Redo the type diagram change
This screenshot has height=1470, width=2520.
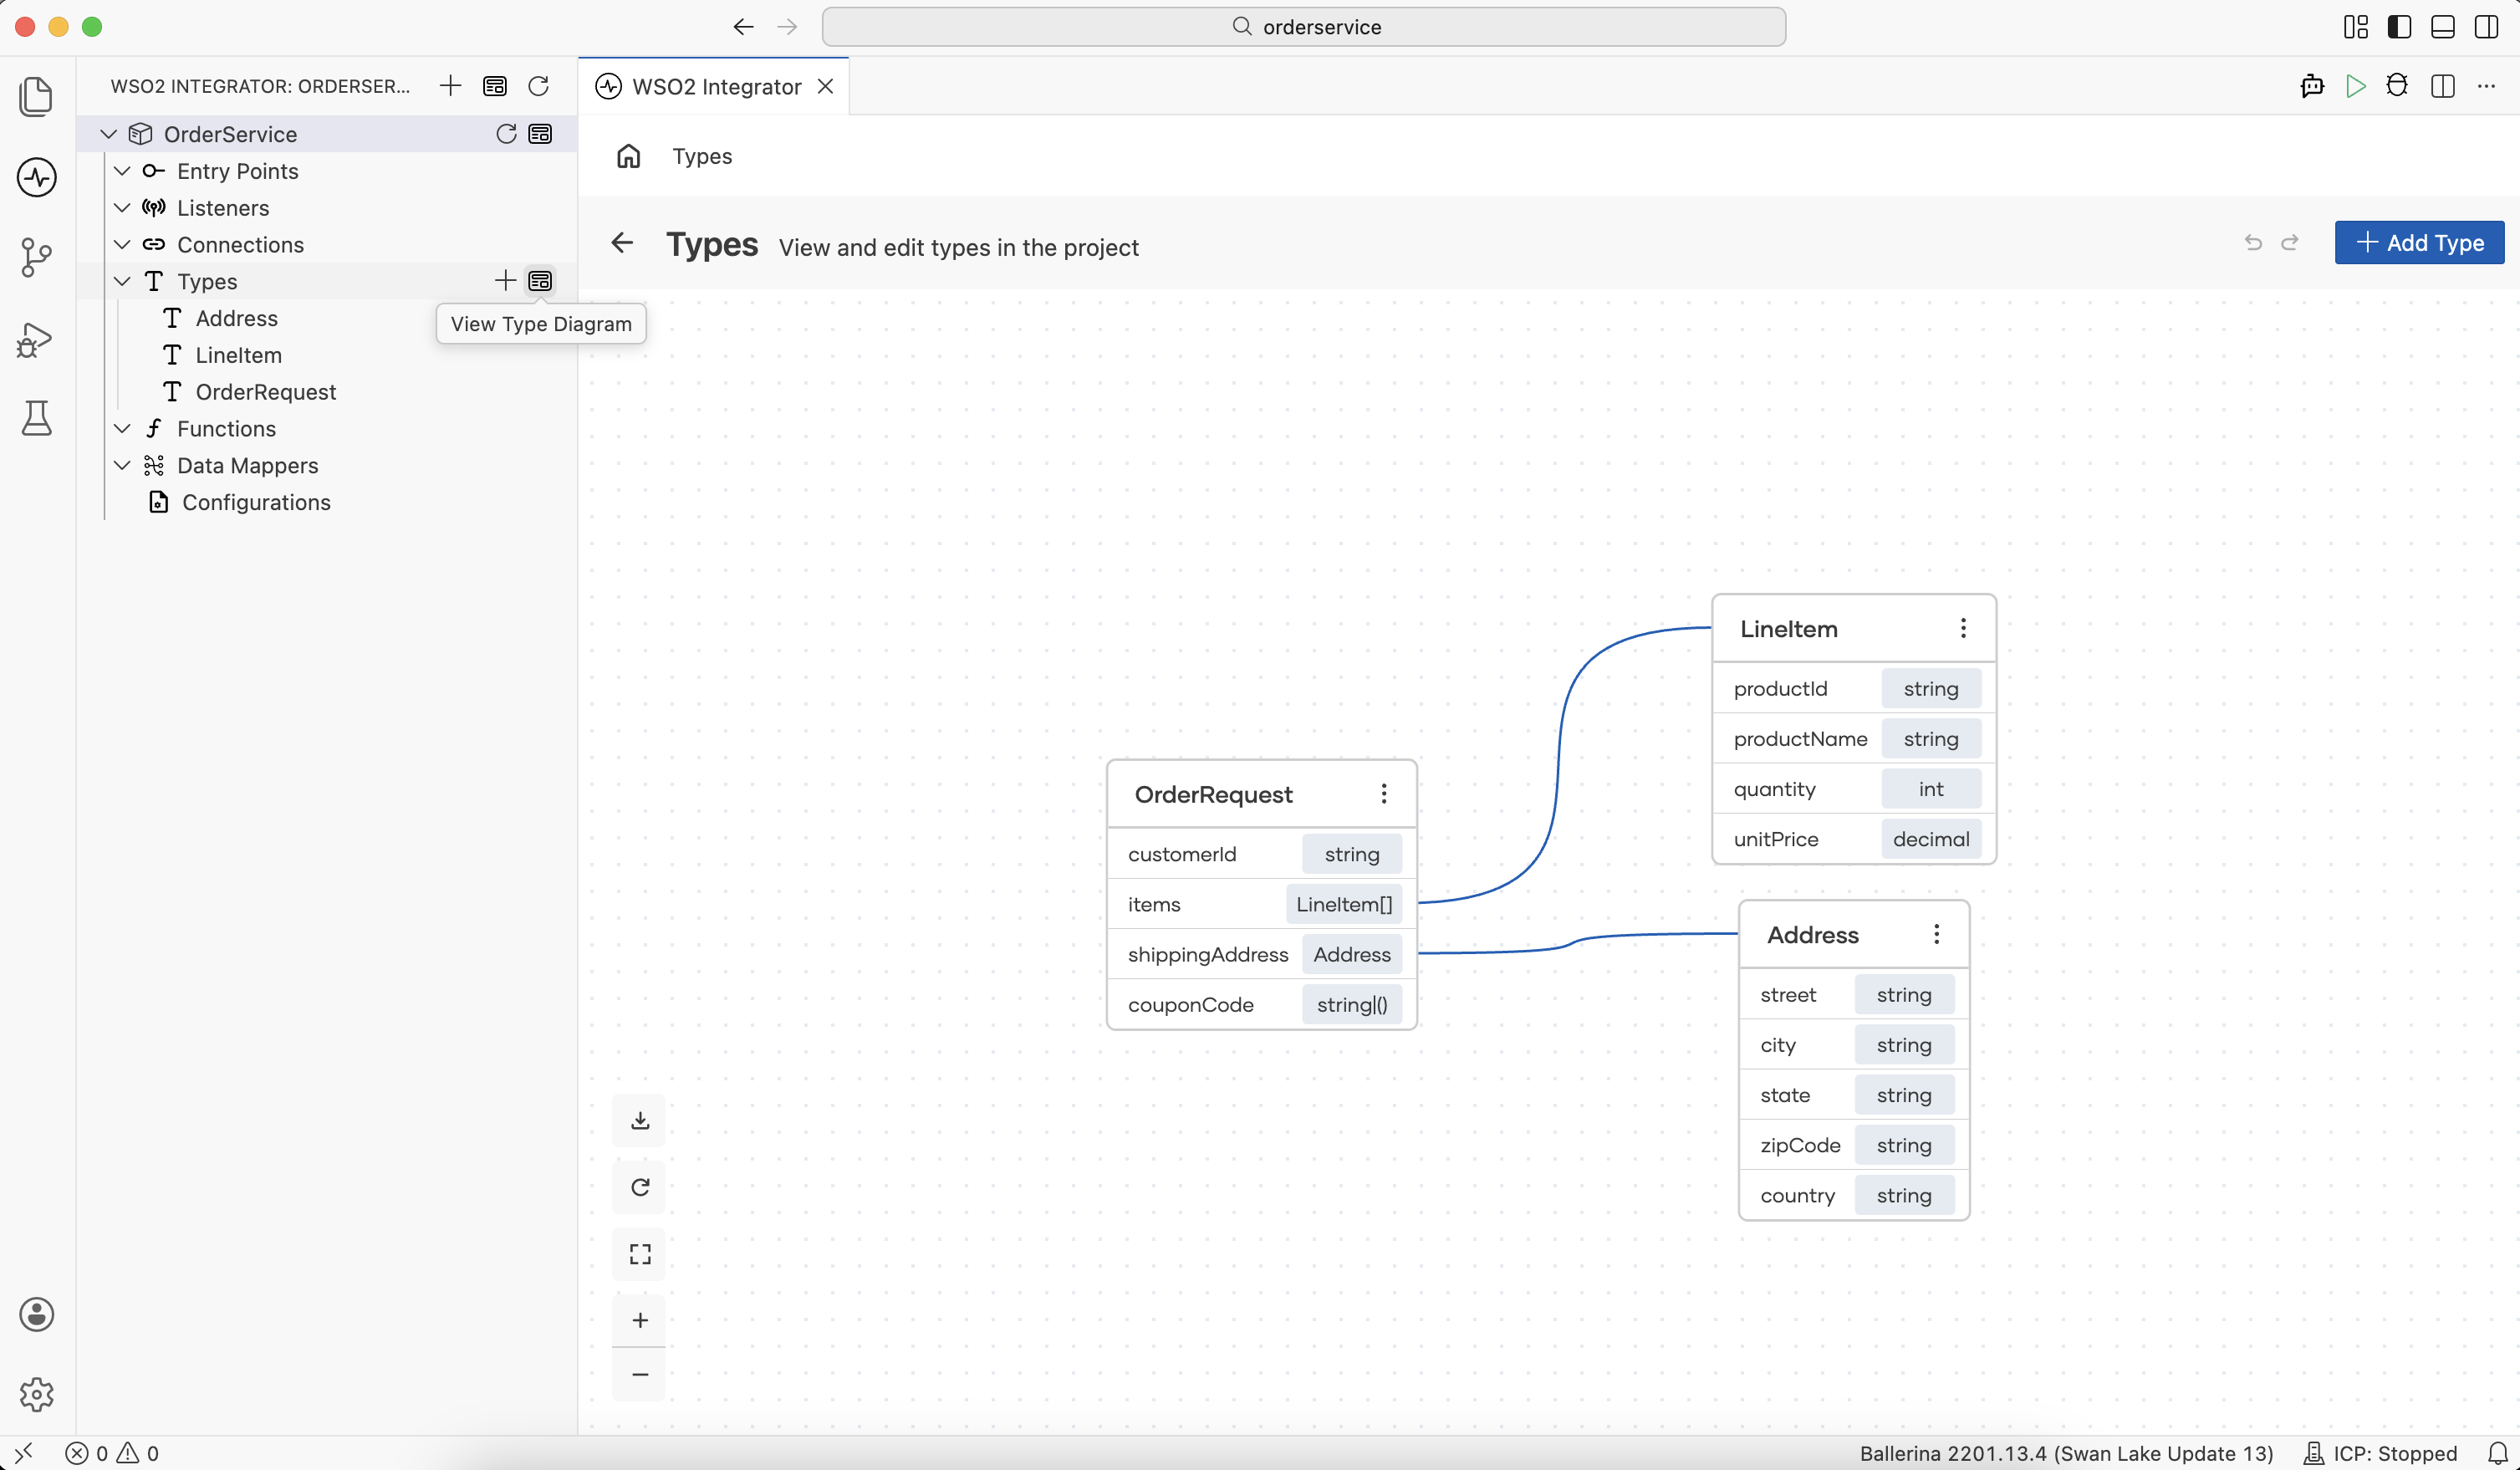pos(2290,243)
